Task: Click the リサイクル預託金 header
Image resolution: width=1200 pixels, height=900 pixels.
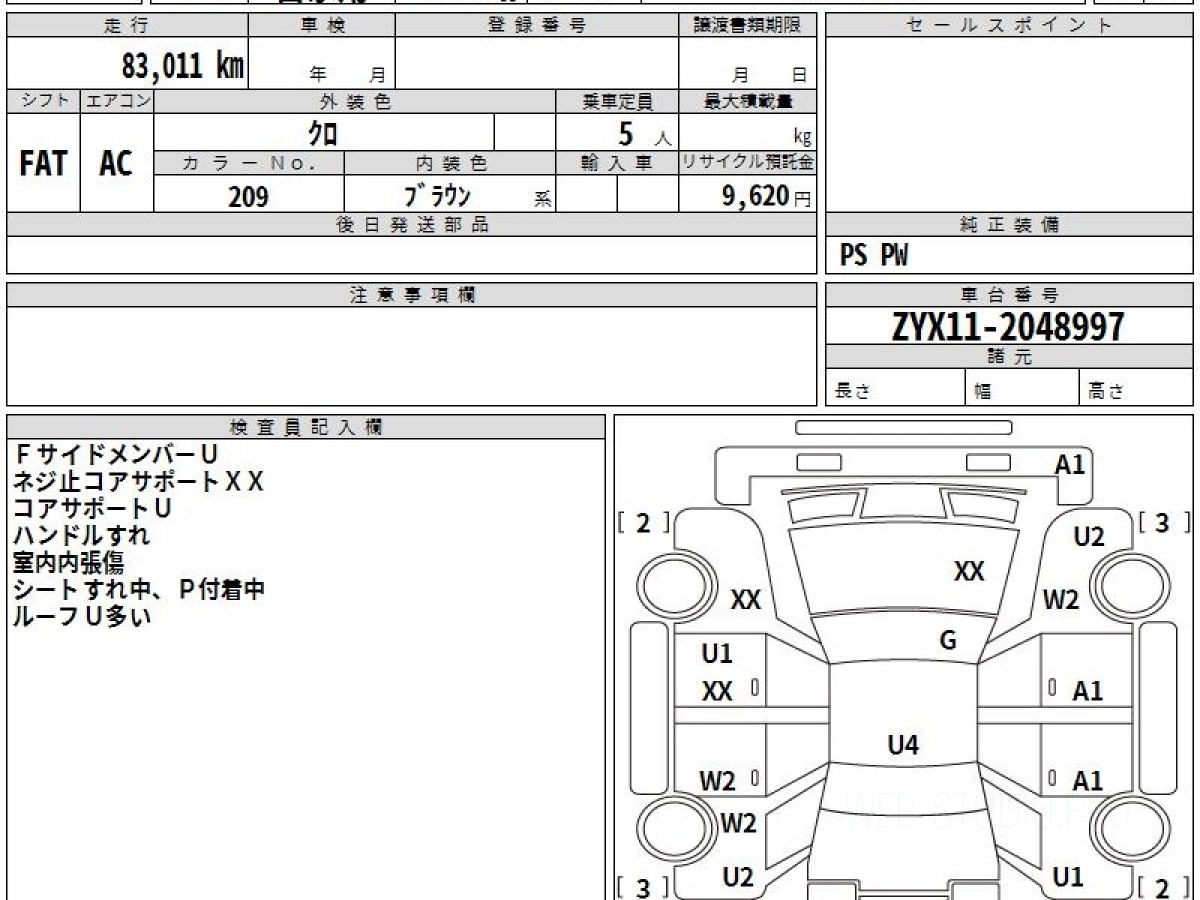Action: (x=748, y=163)
